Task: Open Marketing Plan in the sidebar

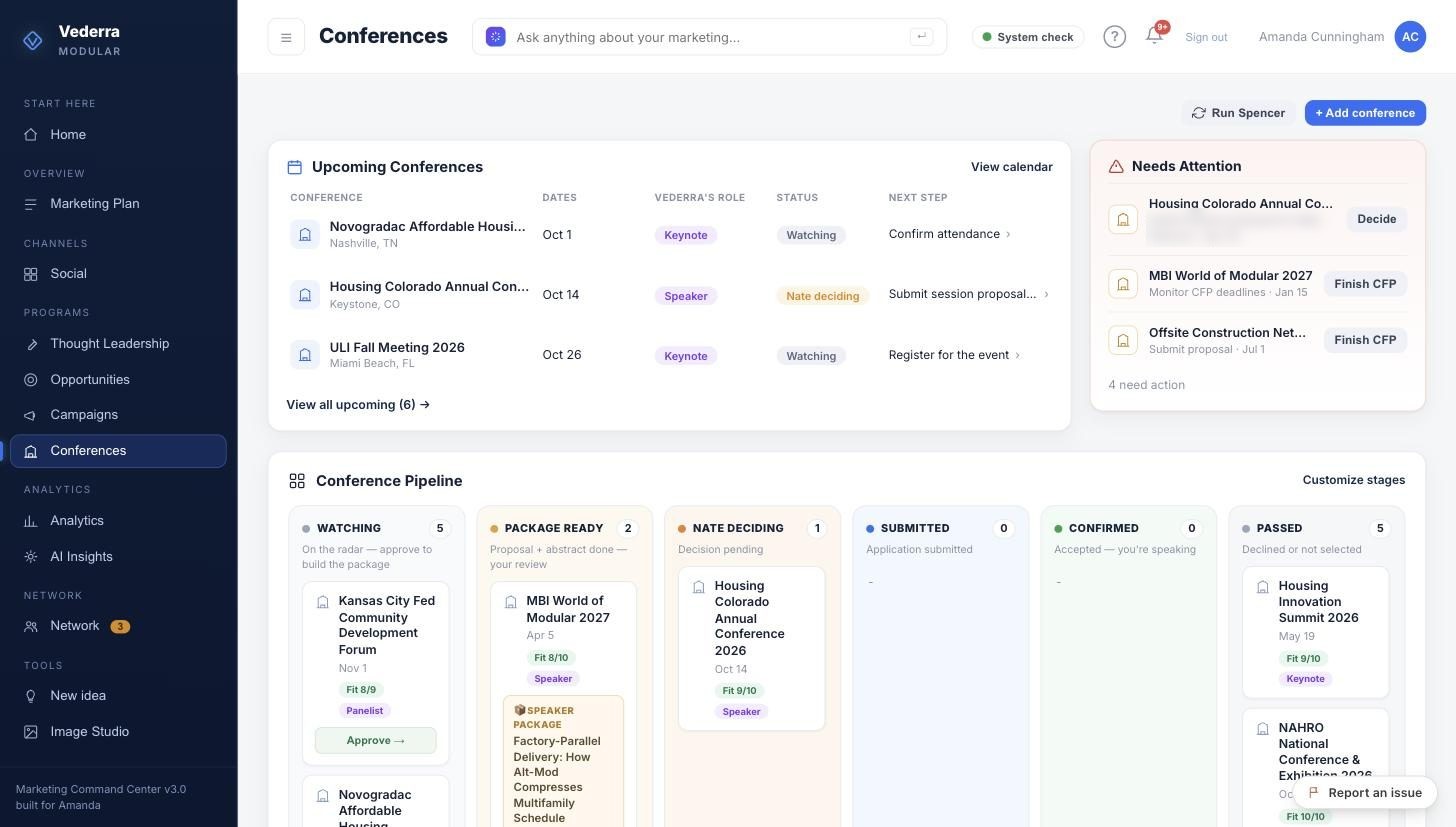Action: click(118, 204)
